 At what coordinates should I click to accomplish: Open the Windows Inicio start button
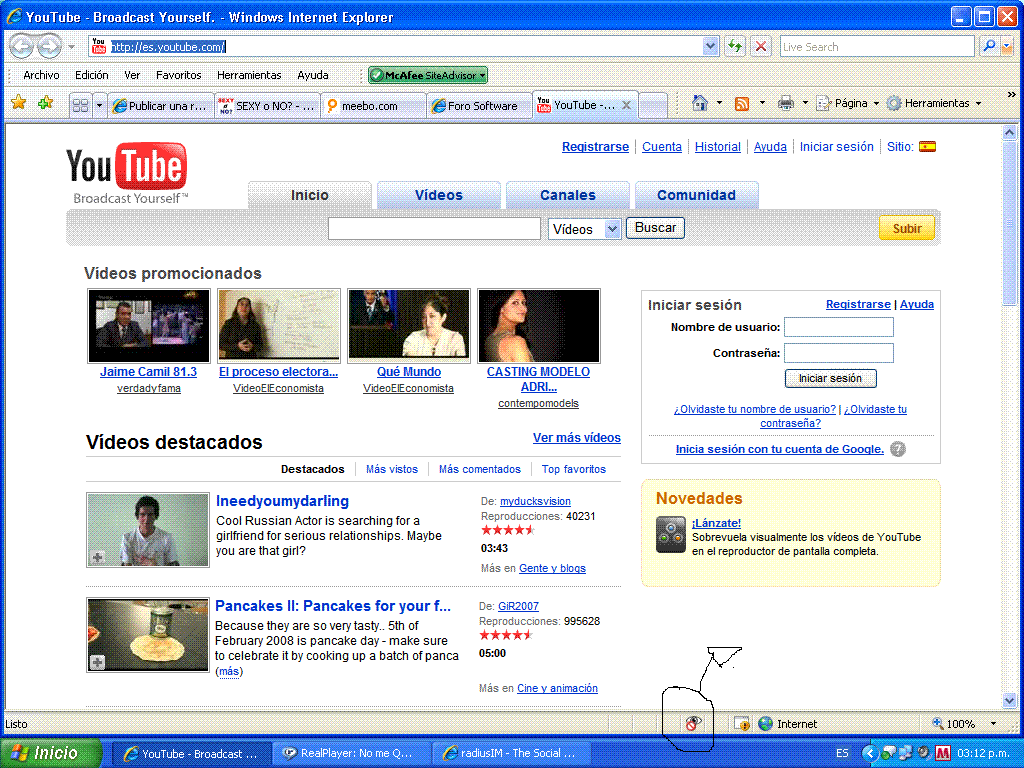52,753
